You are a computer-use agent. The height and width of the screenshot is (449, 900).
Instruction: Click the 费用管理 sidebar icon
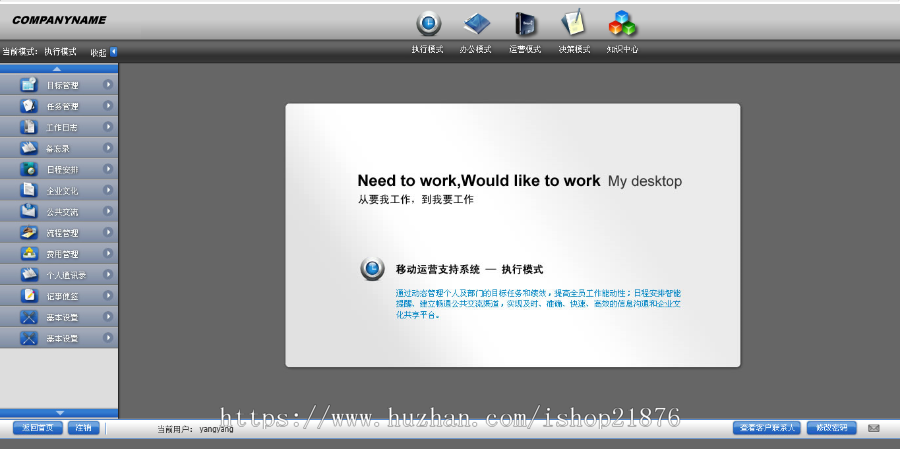(29, 254)
